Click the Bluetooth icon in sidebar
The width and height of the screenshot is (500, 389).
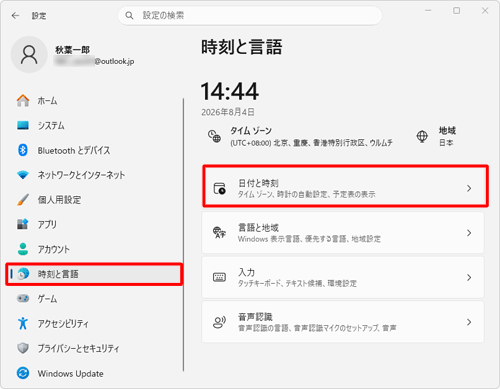23,150
